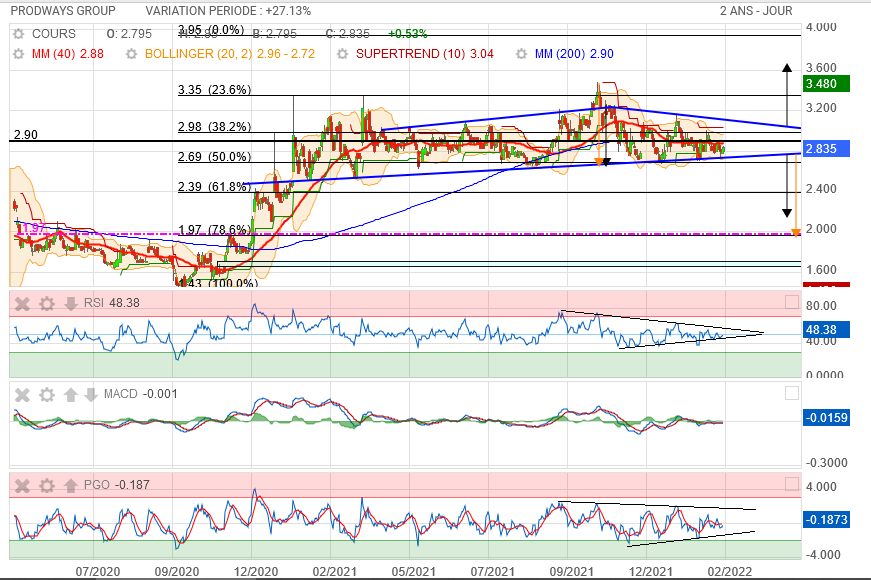
Task: Click the 3.600 price axis tick
Action: pos(821,68)
